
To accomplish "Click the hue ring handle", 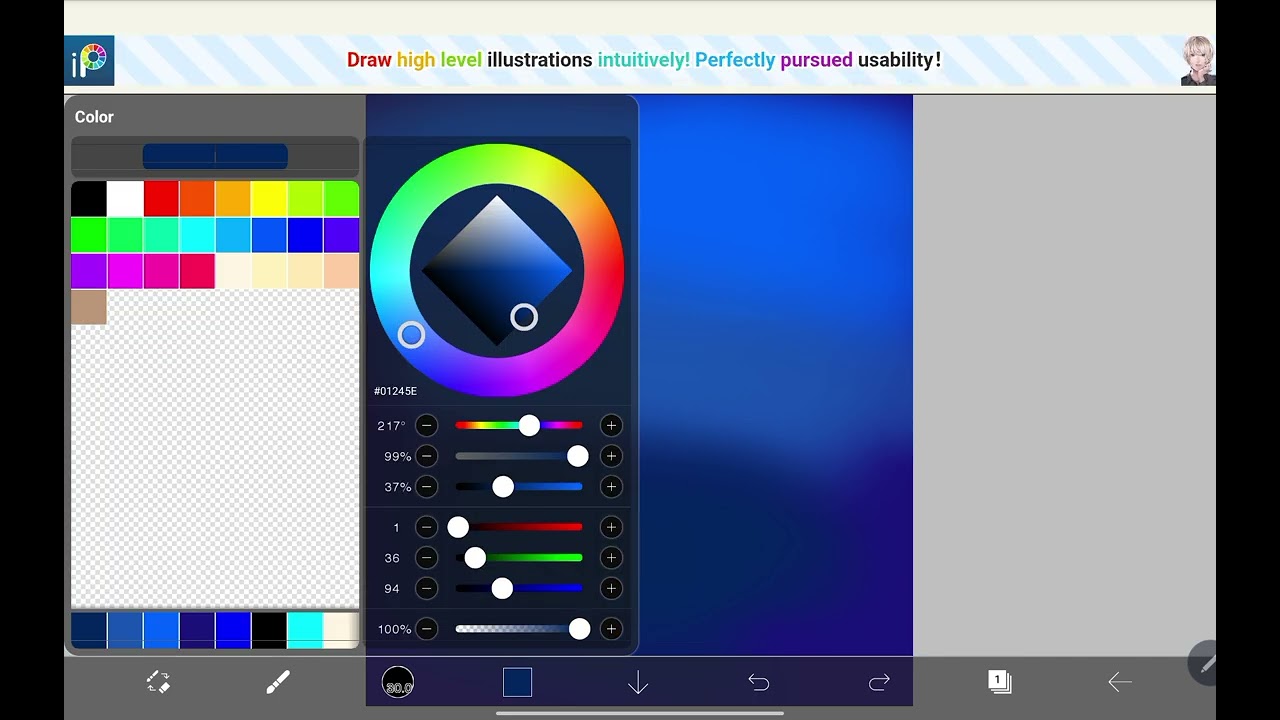I will point(411,335).
